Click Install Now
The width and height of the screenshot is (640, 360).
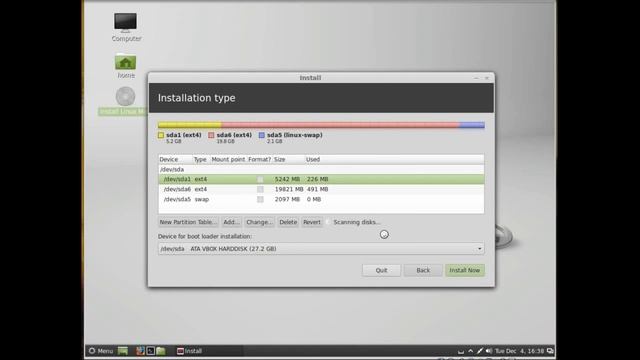coord(464,270)
